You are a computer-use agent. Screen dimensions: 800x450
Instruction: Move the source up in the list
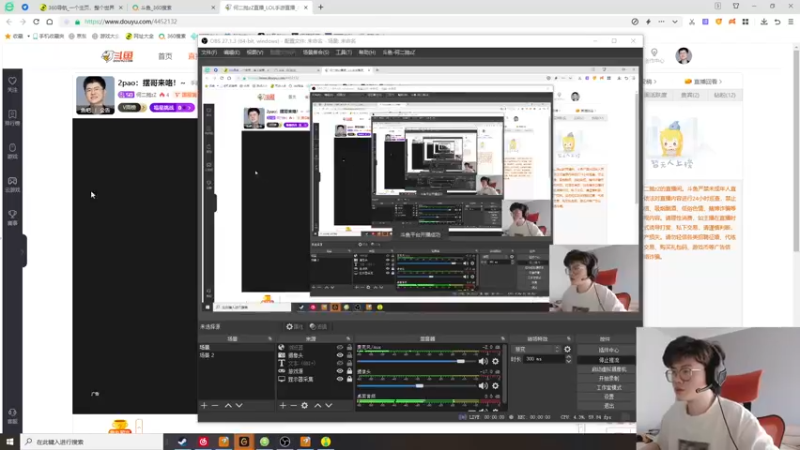317,406
